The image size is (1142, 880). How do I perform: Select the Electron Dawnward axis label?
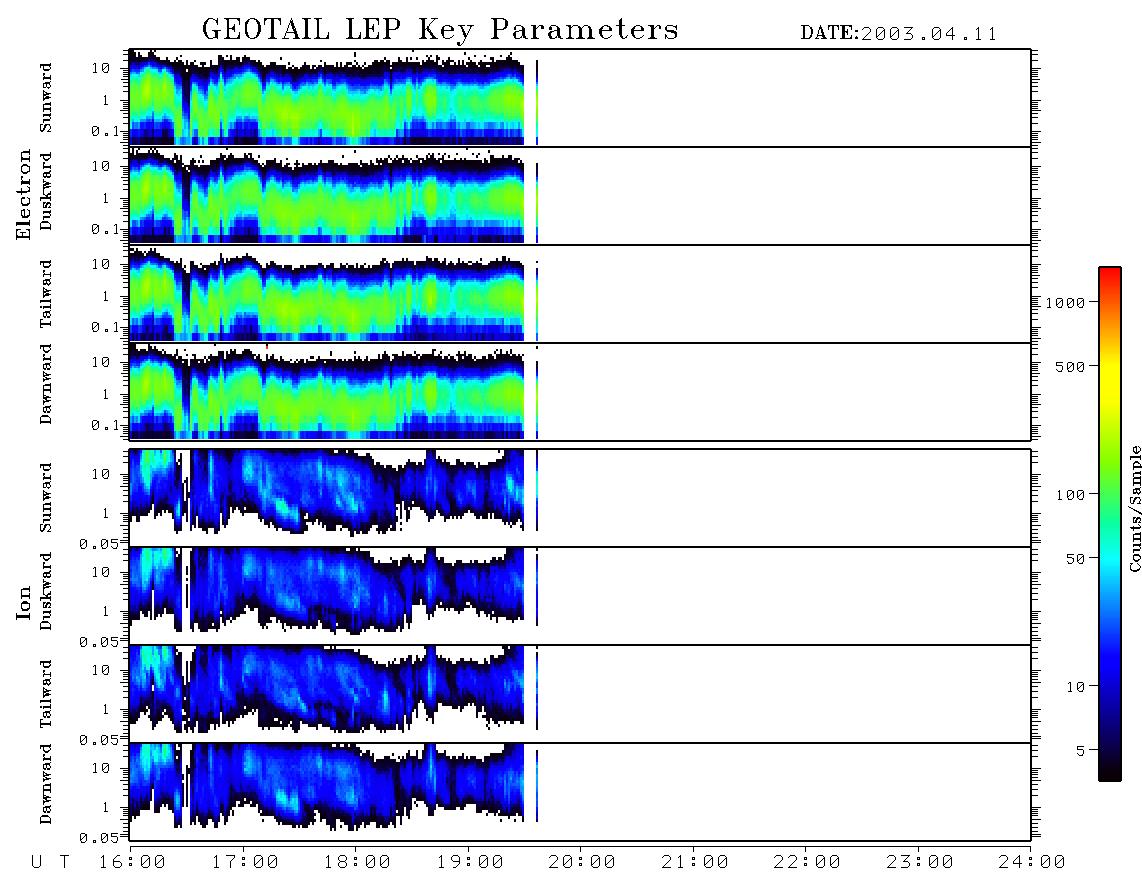[46, 385]
